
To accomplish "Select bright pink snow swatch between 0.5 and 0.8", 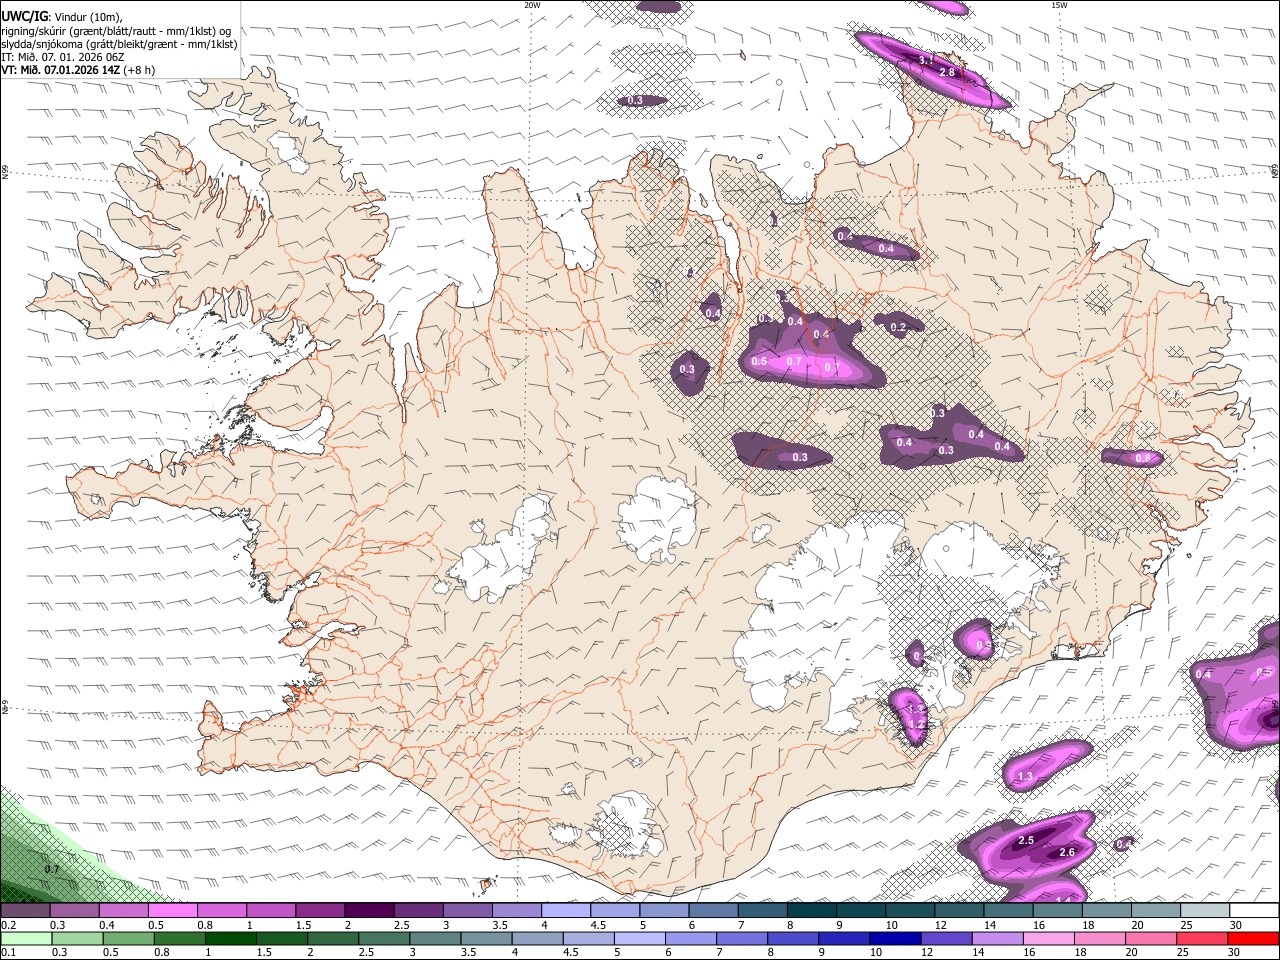I will [173, 911].
